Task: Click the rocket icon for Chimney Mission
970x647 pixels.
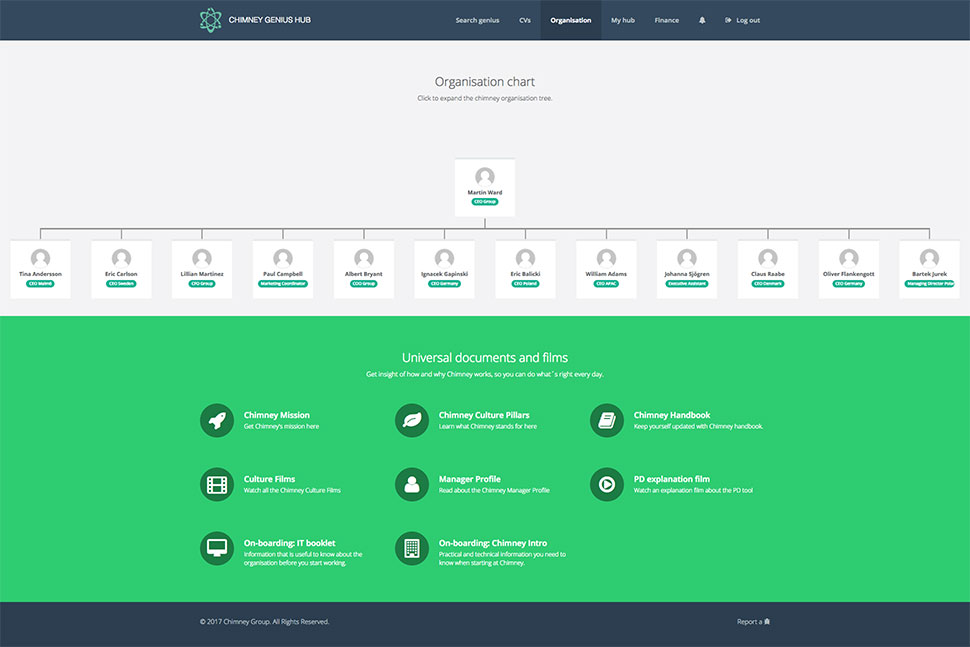Action: pos(217,420)
